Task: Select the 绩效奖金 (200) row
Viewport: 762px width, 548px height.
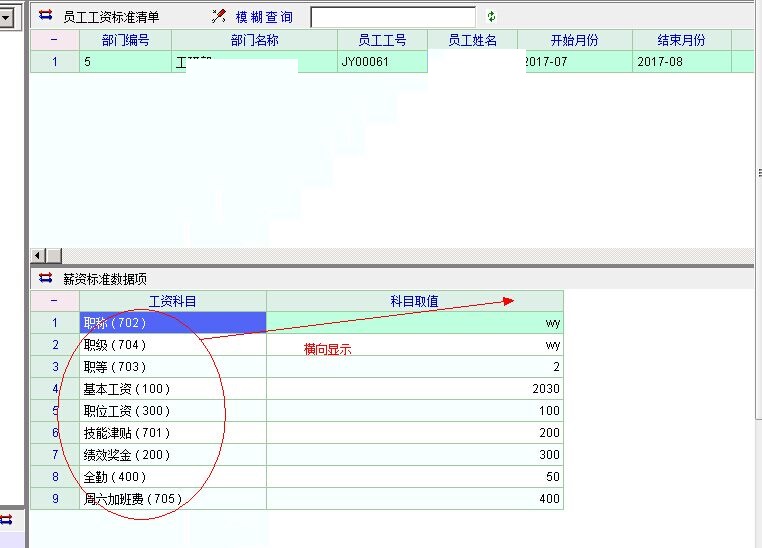Action: 172,455
